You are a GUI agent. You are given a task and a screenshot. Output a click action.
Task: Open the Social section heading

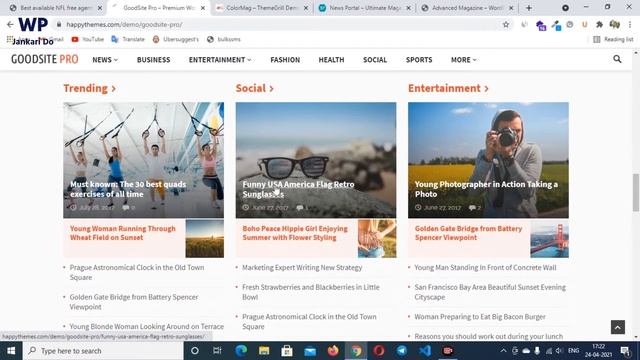[254, 88]
